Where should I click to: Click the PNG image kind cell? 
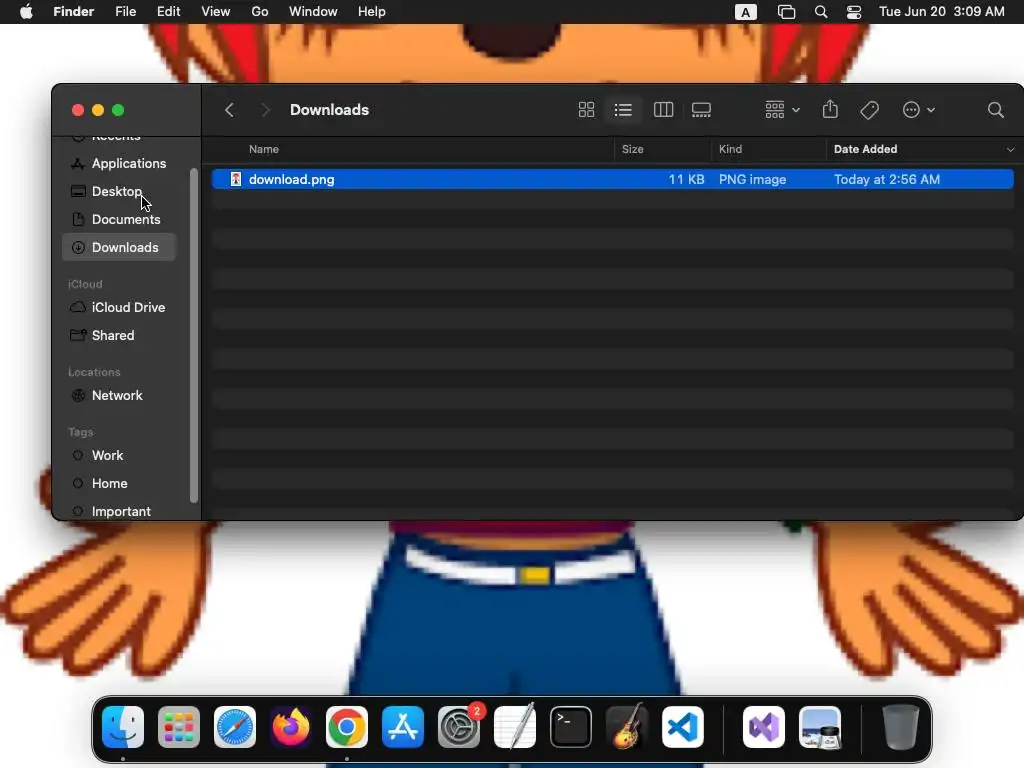click(x=752, y=180)
